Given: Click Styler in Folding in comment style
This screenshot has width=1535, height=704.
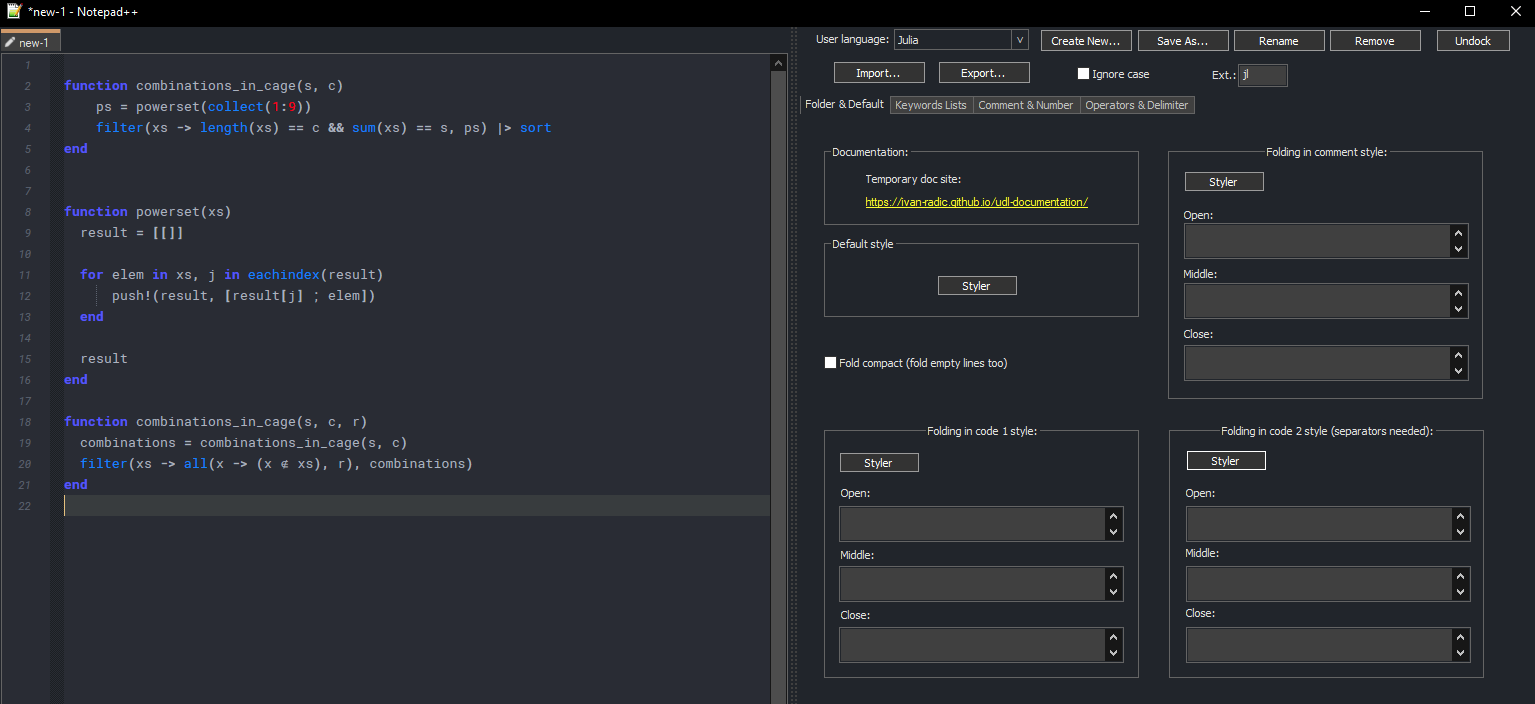Looking at the screenshot, I should tap(1224, 182).
